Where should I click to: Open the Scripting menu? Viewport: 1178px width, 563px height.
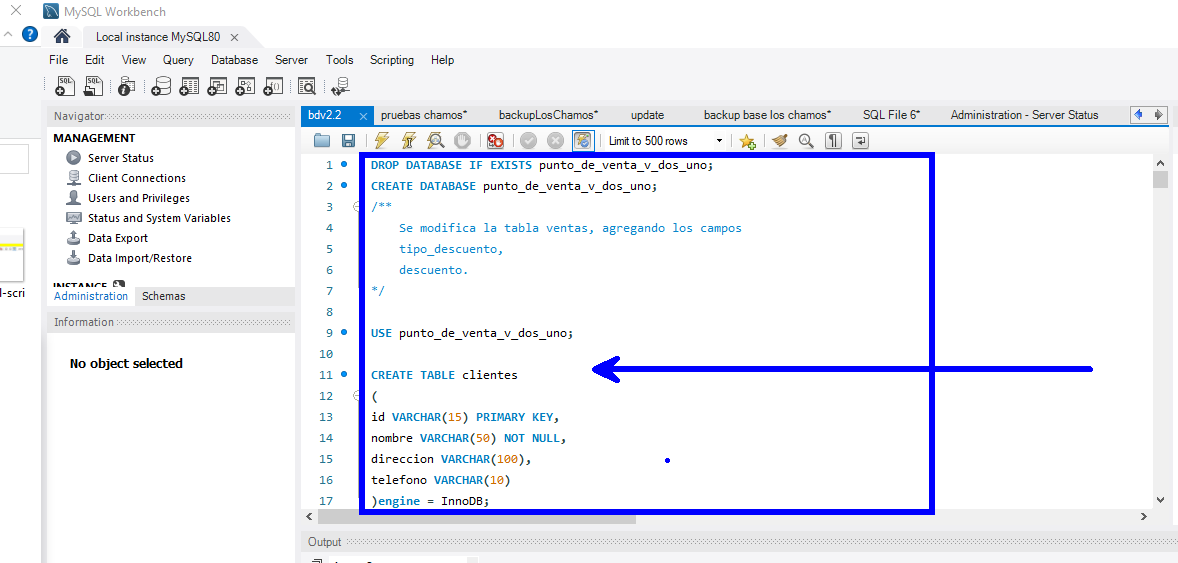pyautogui.click(x=391, y=60)
